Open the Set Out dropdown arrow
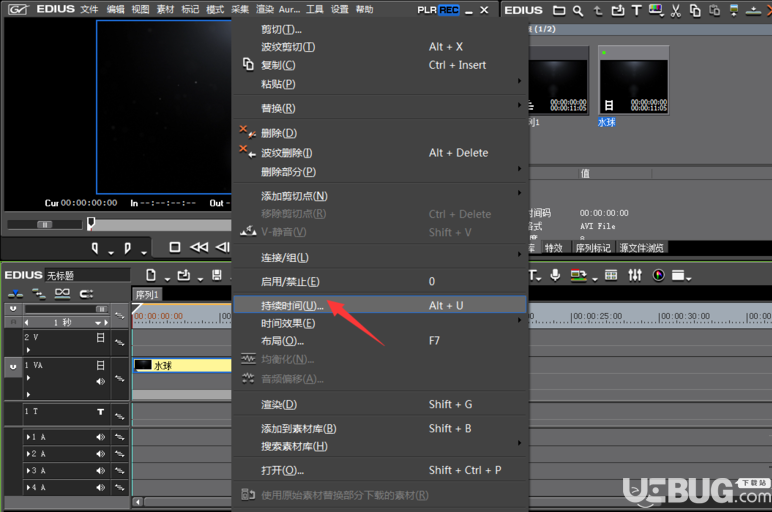 [x=144, y=253]
